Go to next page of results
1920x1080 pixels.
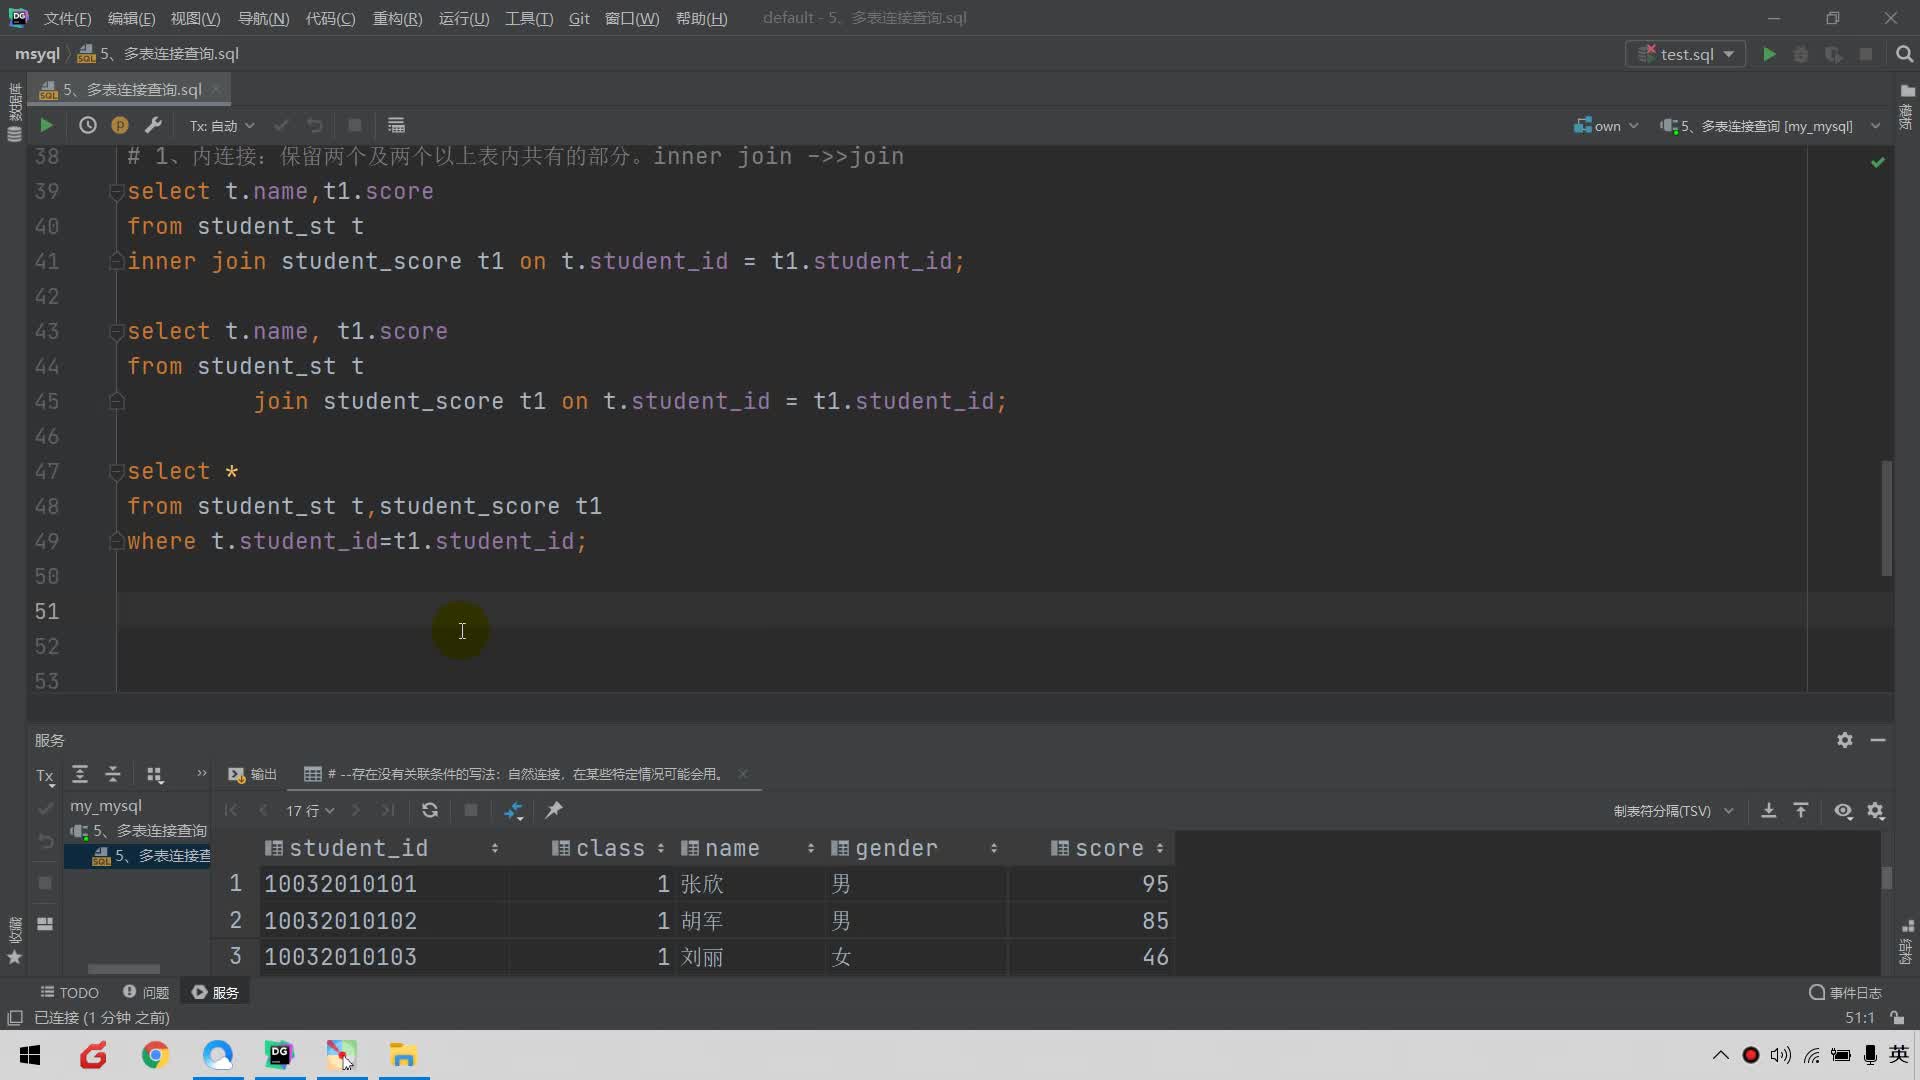356,810
